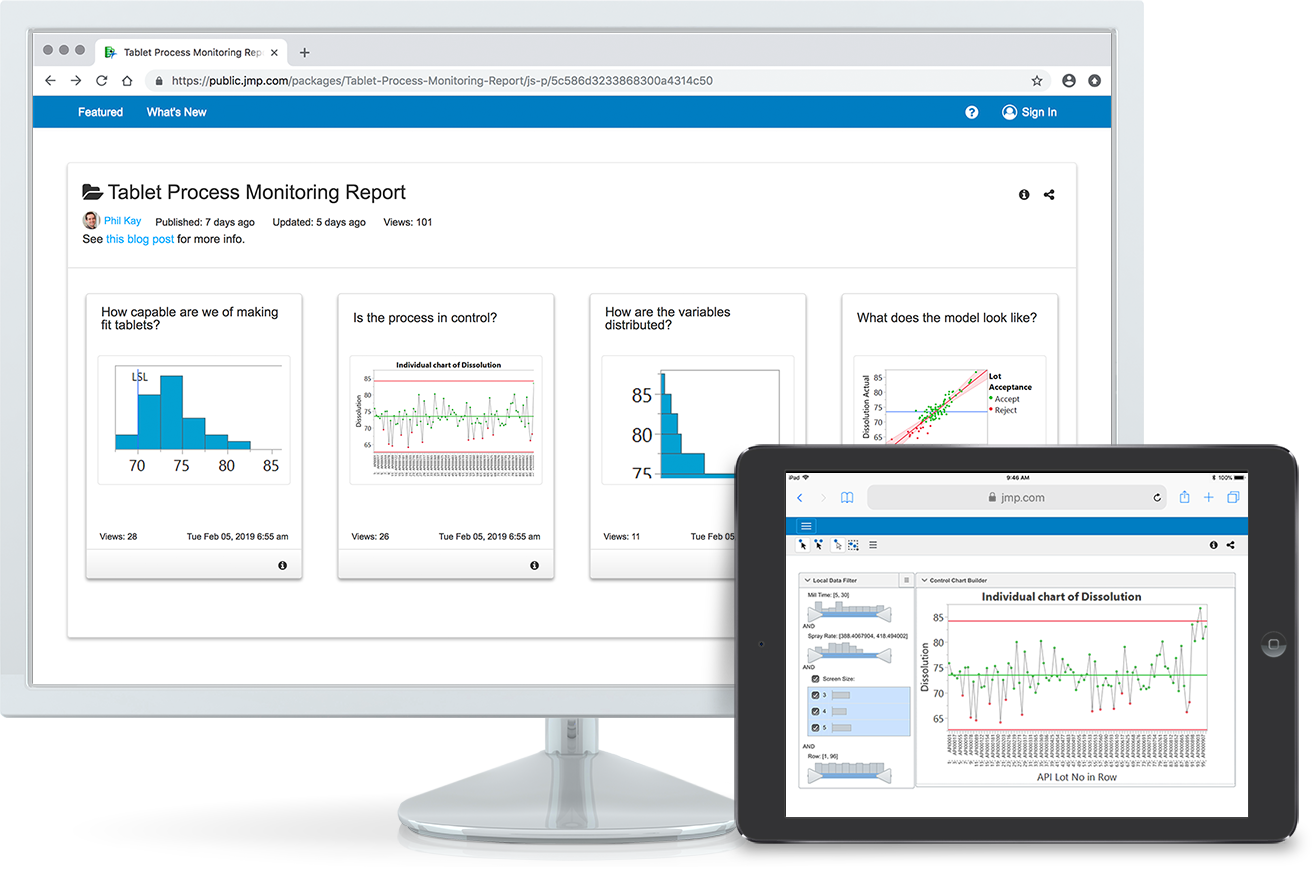Viewport: 1312px width, 887px height.
Task: Open the Lot Acceptance model plot thumbnail
Action: tap(949, 402)
